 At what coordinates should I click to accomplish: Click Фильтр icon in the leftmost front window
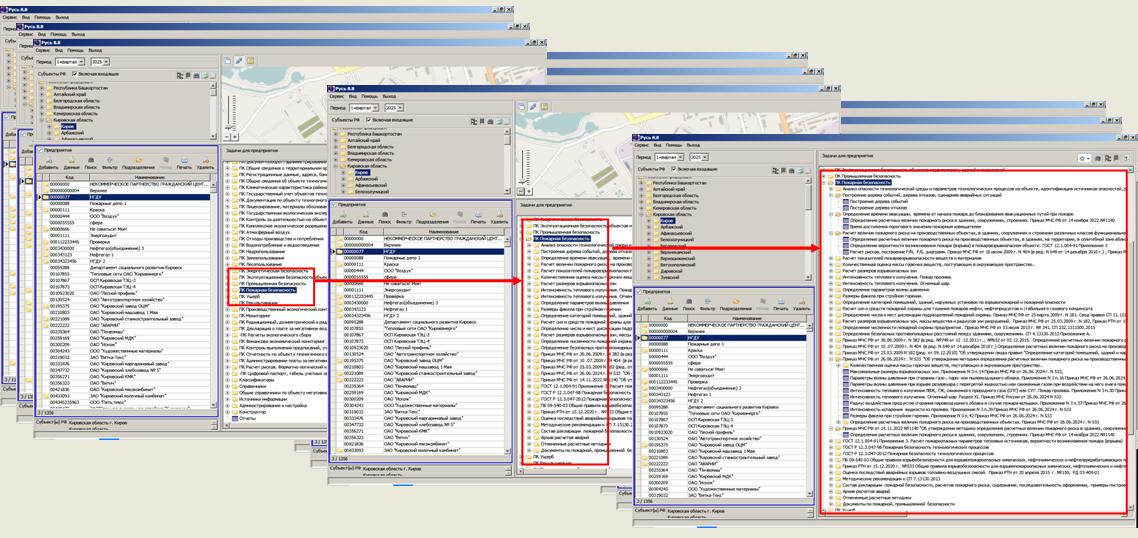point(110,164)
